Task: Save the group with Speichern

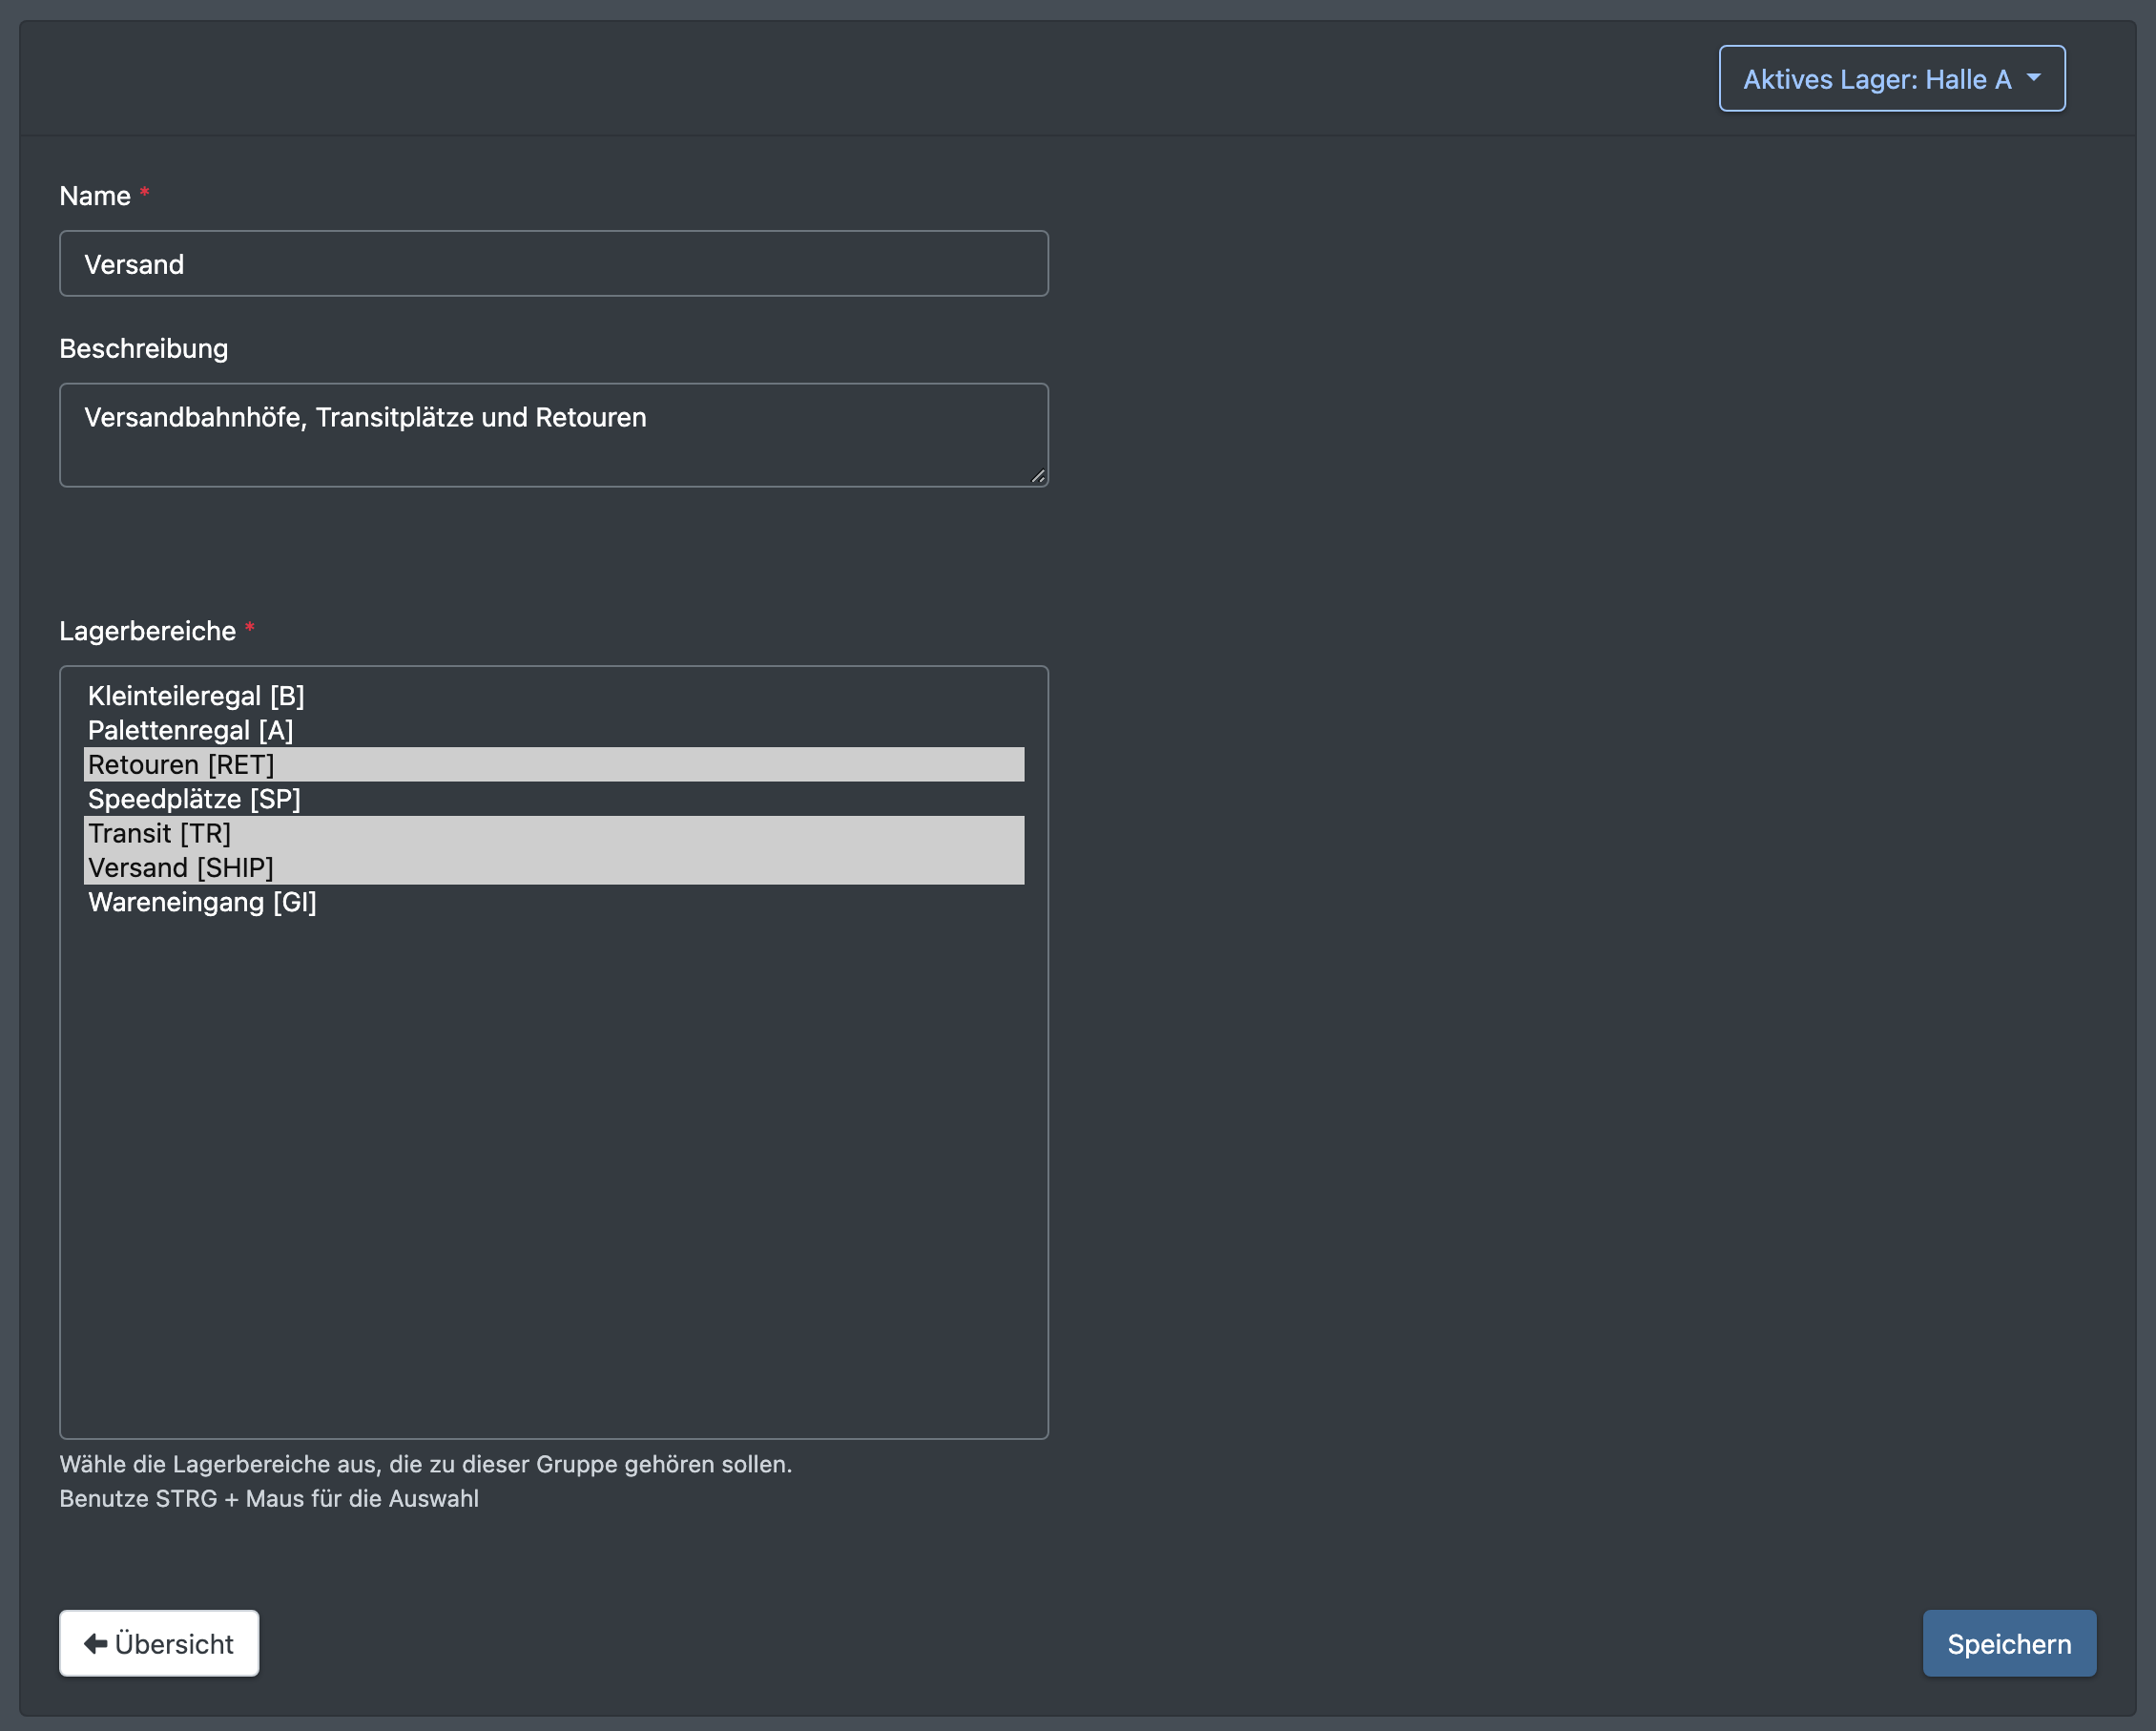Action: [2009, 1643]
